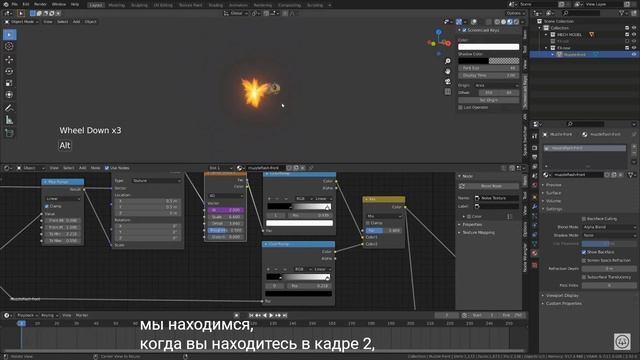The width and height of the screenshot is (640, 360).
Task: Expand Texture Mapping in node sidebar
Action: pyautogui.click(x=478, y=233)
